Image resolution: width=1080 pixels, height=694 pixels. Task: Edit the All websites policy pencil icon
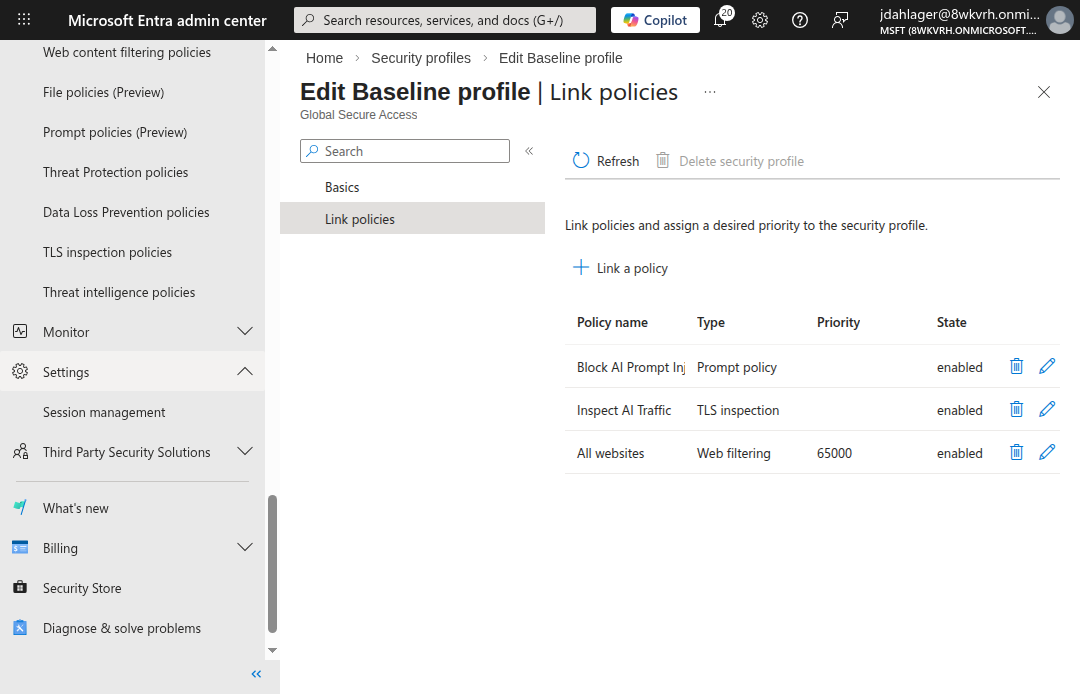pyautogui.click(x=1047, y=452)
